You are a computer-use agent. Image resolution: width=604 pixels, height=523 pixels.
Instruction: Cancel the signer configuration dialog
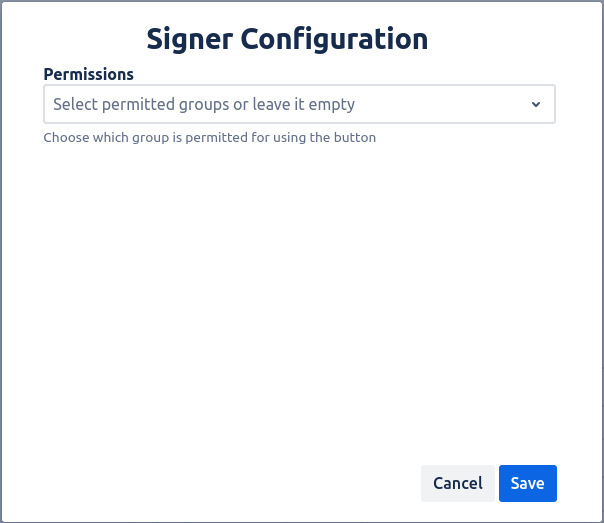click(457, 483)
